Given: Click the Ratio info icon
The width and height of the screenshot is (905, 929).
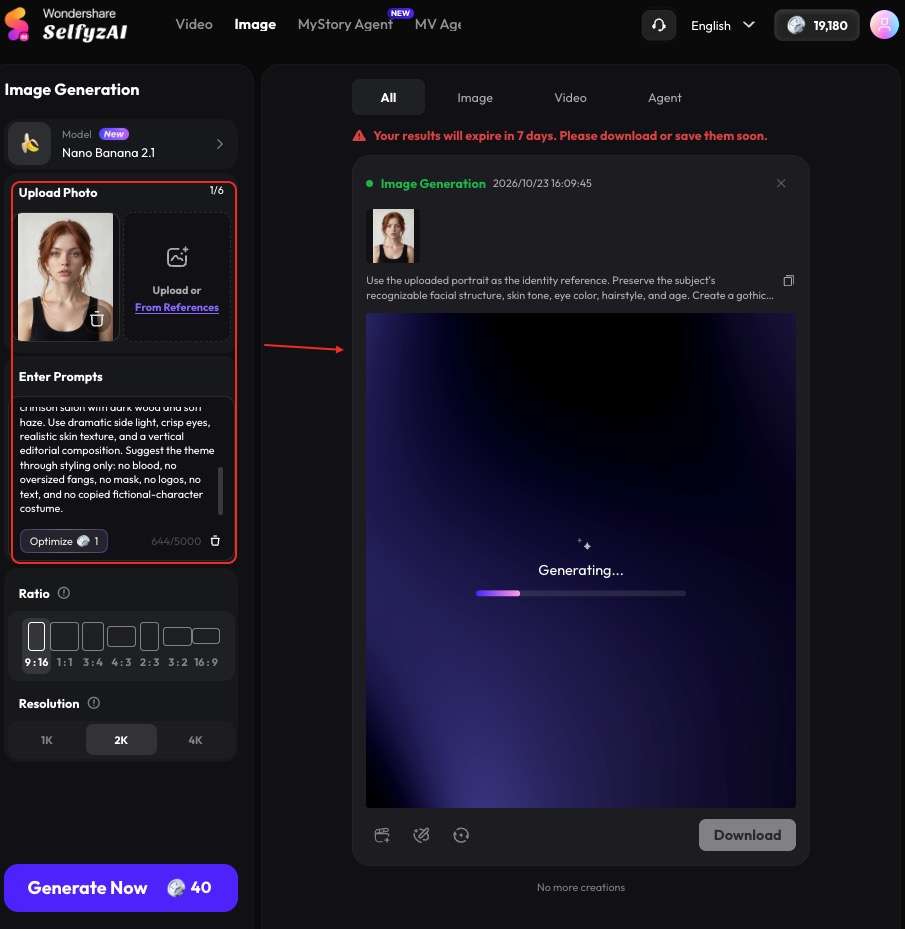Looking at the screenshot, I should 64,593.
